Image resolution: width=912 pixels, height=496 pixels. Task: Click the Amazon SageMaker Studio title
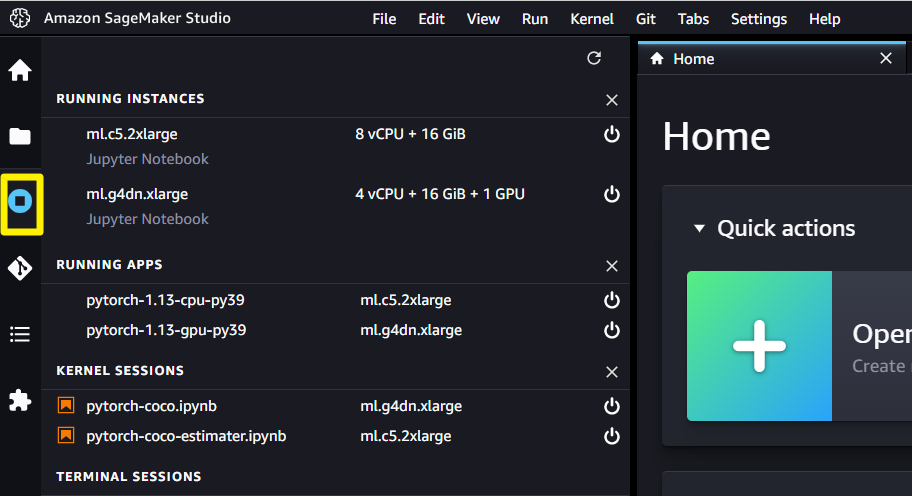[137, 18]
